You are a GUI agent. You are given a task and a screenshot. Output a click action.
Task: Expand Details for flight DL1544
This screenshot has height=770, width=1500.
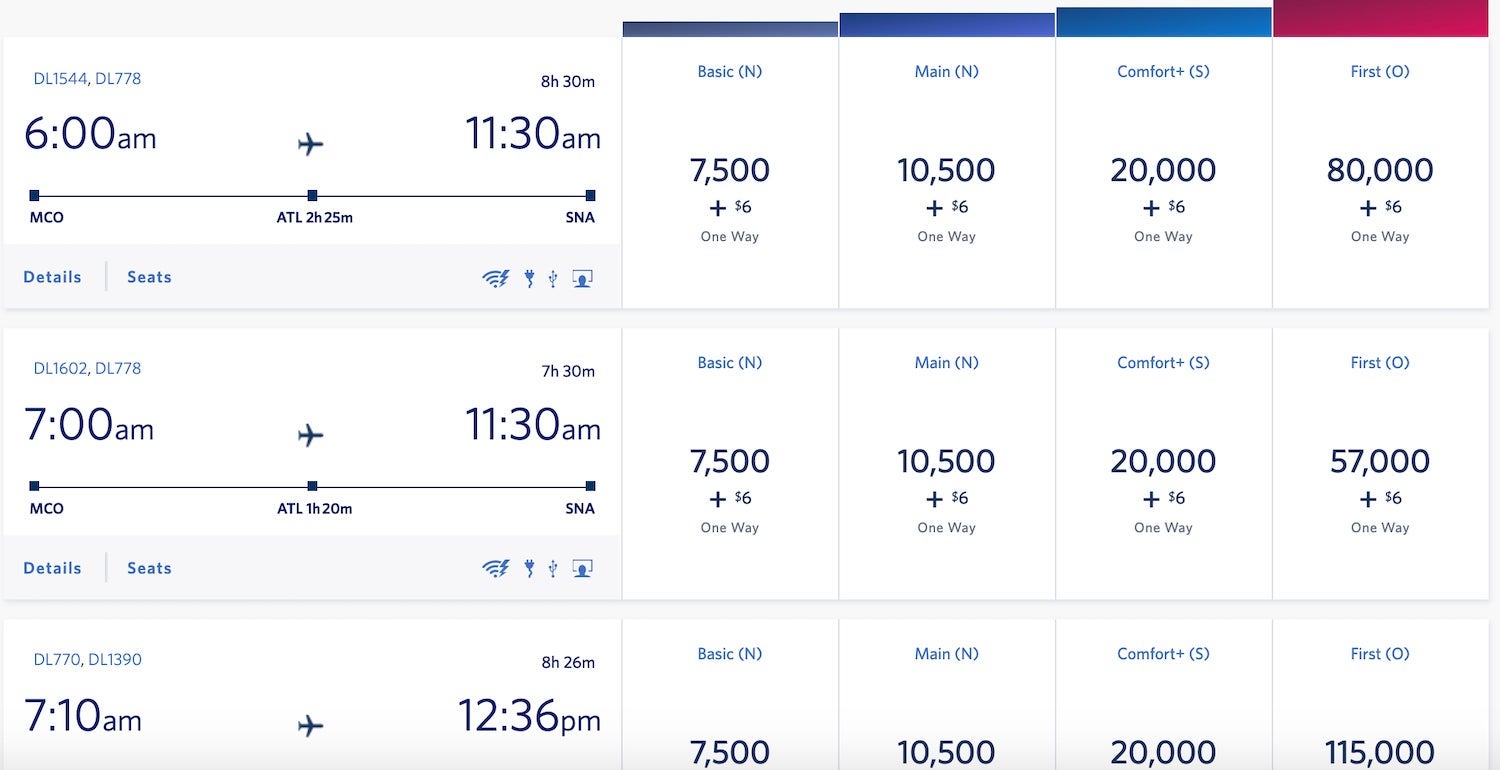click(x=52, y=277)
